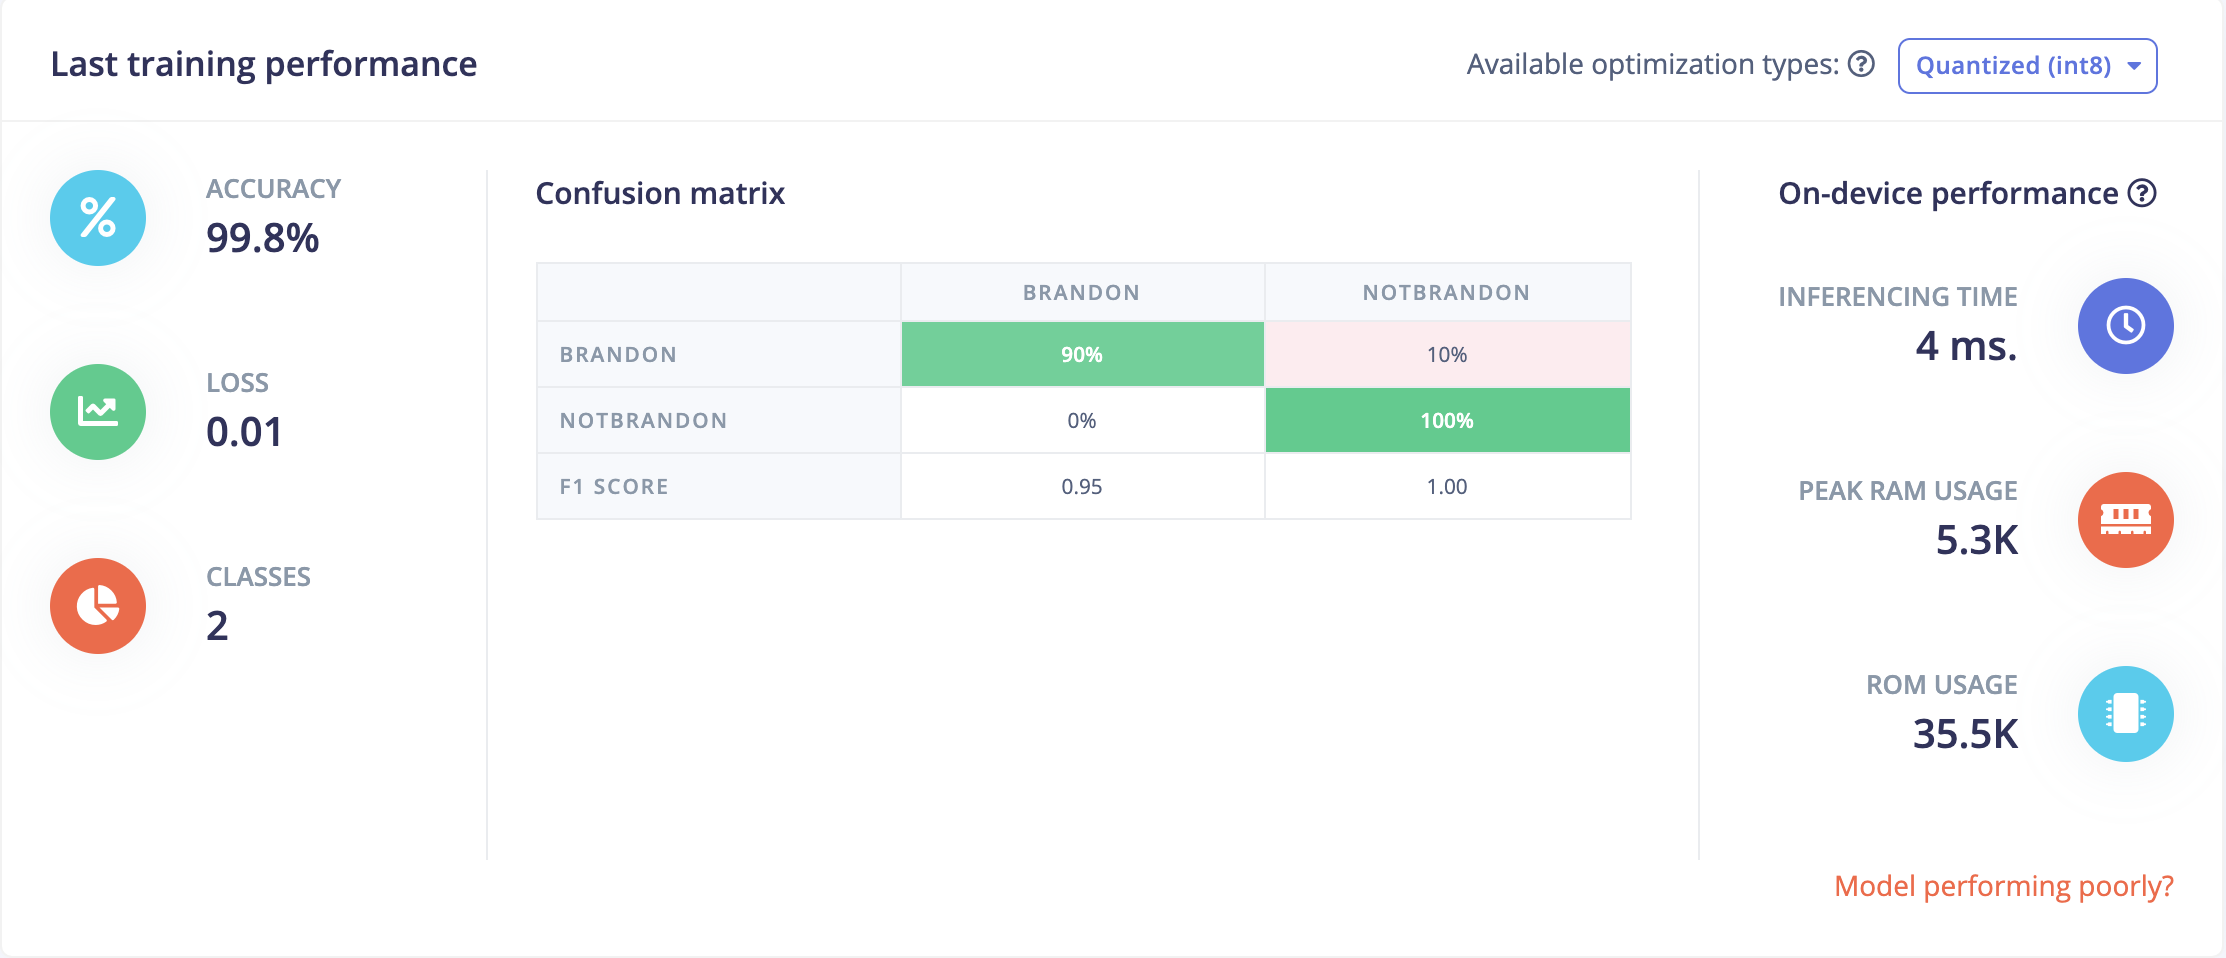Click the NOTBRANDON column header
The height and width of the screenshot is (958, 2226).
pos(1446,293)
